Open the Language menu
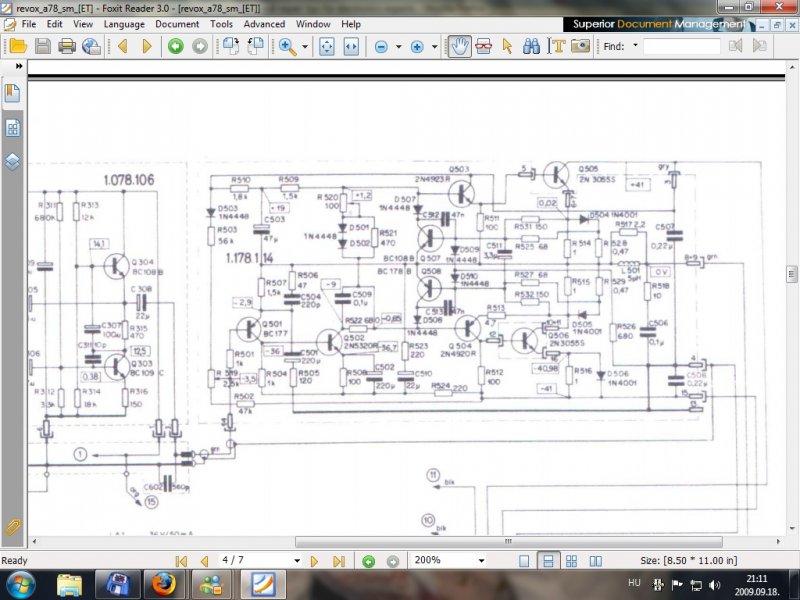Image resolution: width=800 pixels, height=600 pixels. [124, 24]
